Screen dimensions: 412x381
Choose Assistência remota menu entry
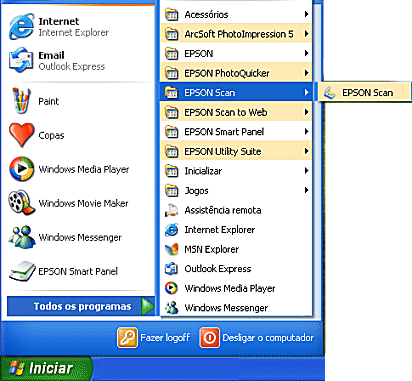coord(236,210)
